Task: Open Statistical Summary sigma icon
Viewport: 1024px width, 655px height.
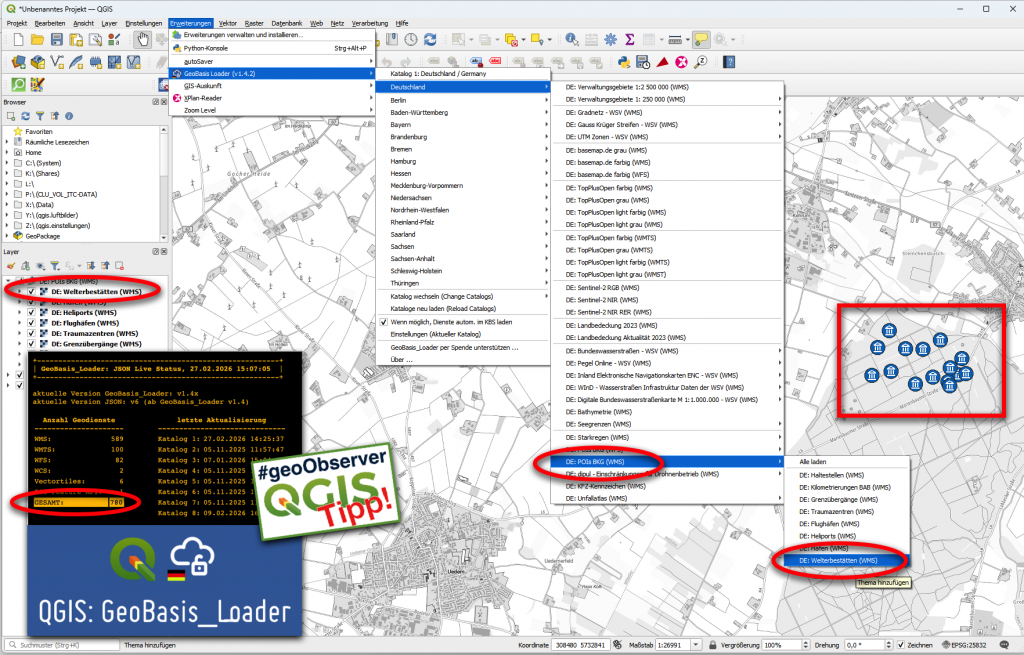Action: (631, 39)
